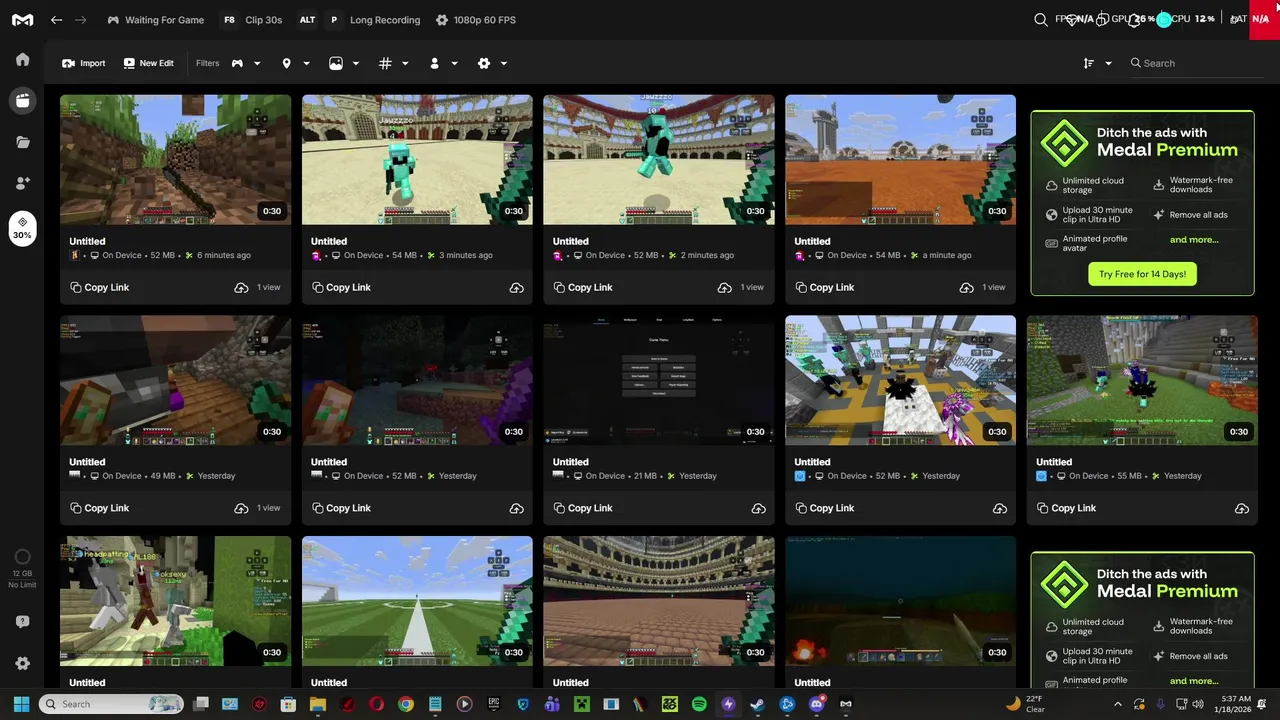Open settings gear in left sidebar
Viewport: 1280px width, 720px height.
[22, 663]
